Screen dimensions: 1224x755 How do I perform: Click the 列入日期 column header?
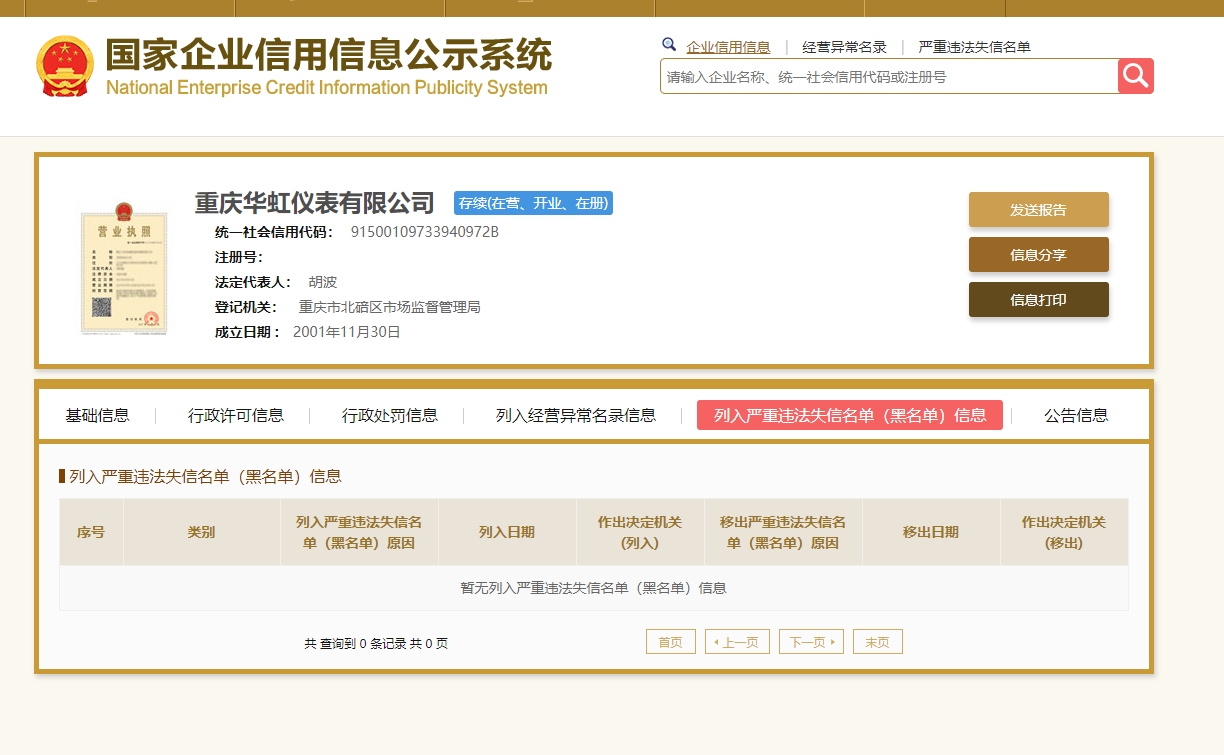point(507,532)
